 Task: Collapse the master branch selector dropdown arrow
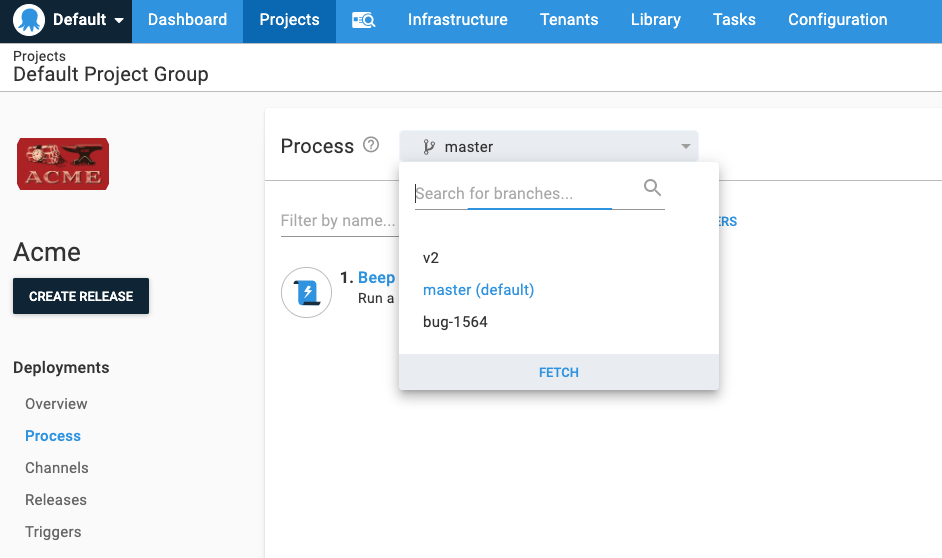coord(686,147)
